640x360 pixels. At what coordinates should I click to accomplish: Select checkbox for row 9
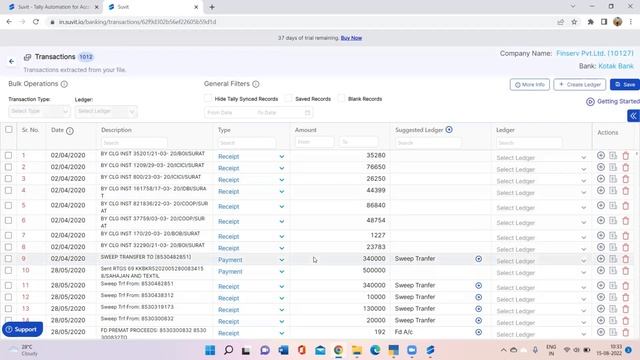click(x=9, y=259)
